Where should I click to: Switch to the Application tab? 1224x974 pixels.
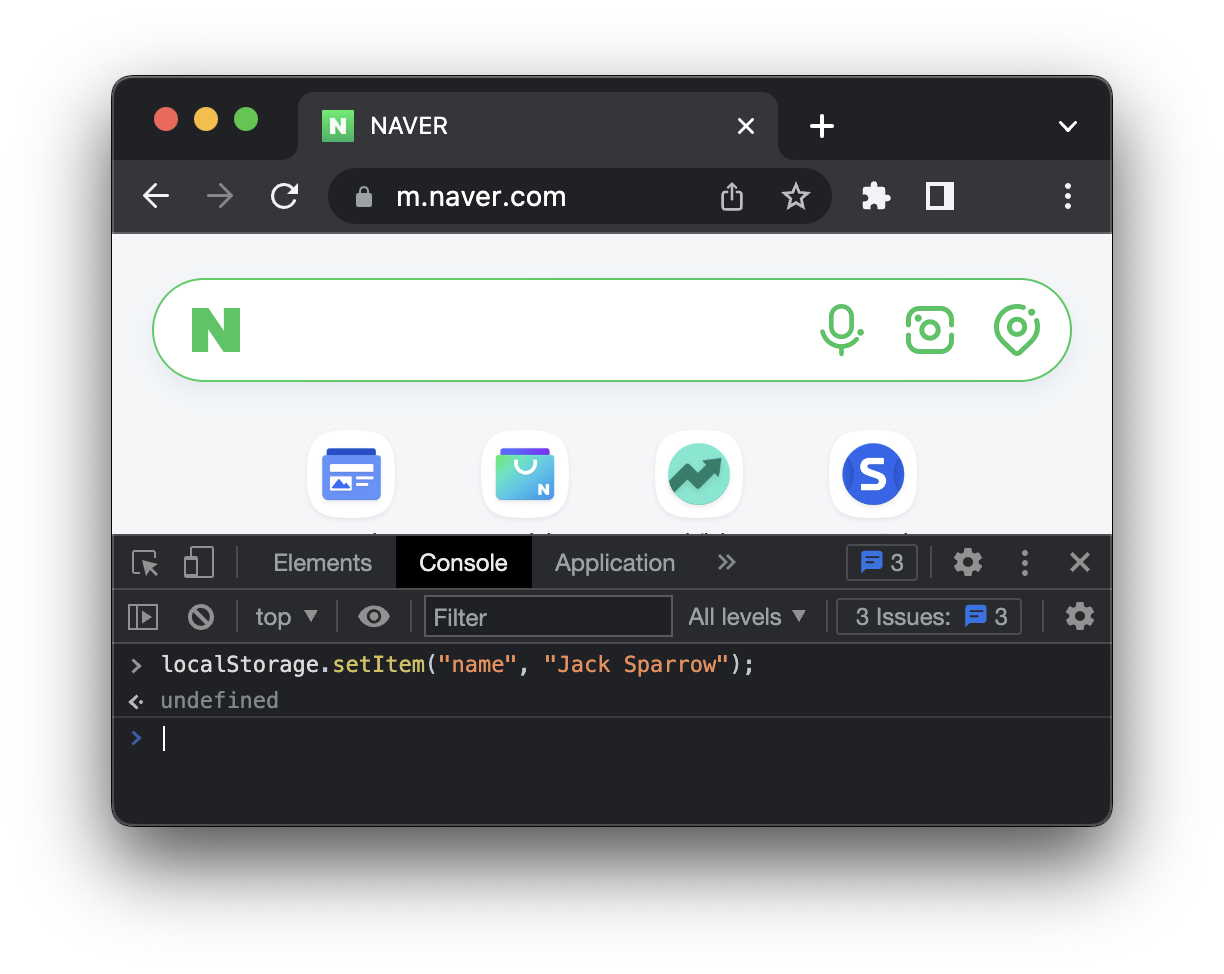tap(615, 563)
